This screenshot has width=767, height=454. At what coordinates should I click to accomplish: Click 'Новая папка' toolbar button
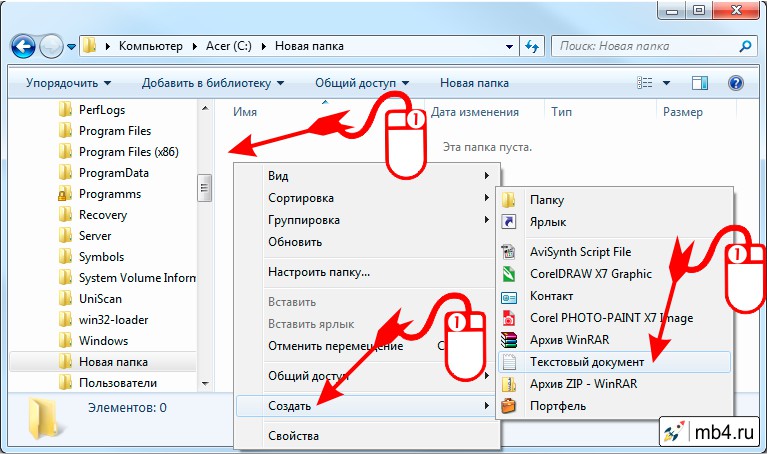click(474, 83)
